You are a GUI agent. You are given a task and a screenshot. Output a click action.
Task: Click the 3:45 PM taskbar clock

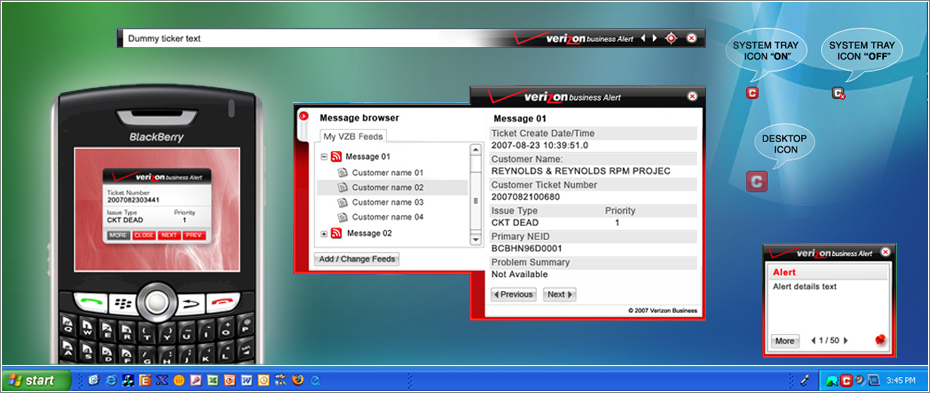pos(900,380)
